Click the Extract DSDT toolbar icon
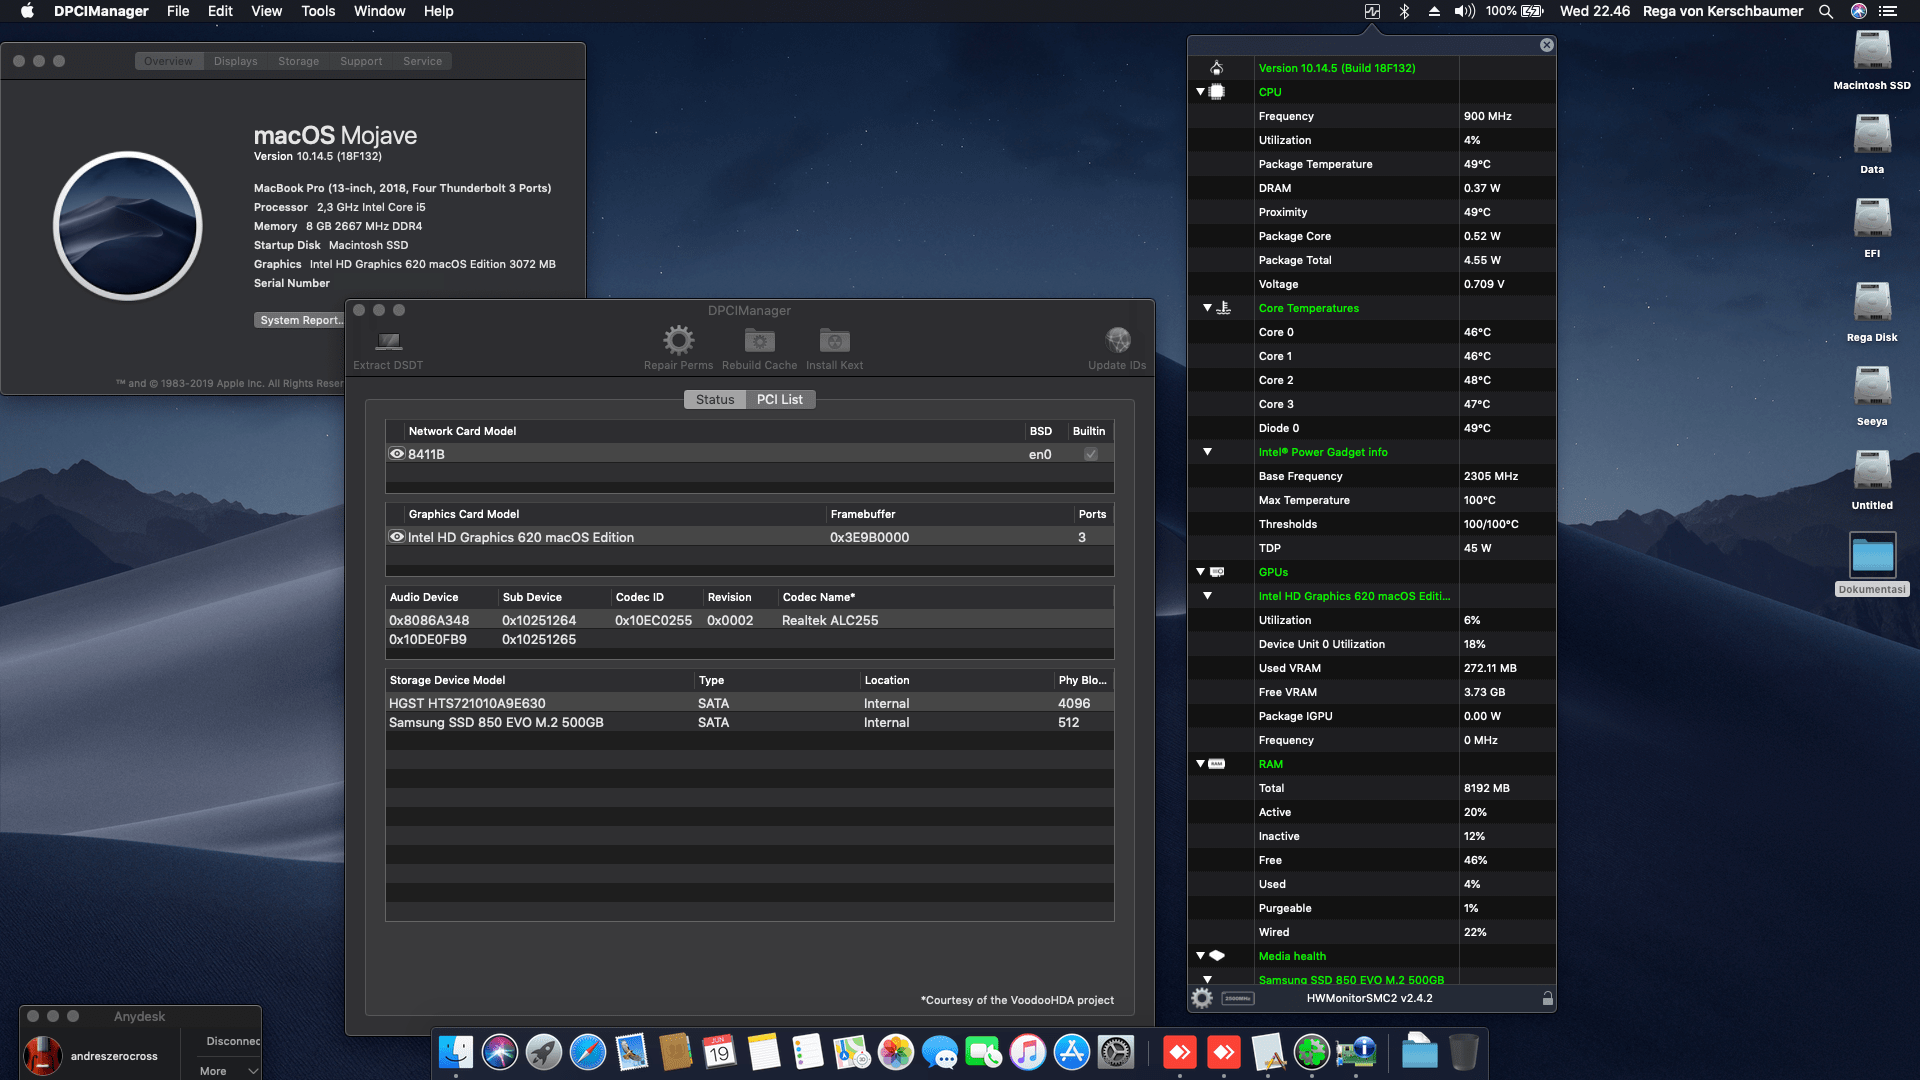This screenshot has height=1080, width=1920. tap(387, 340)
